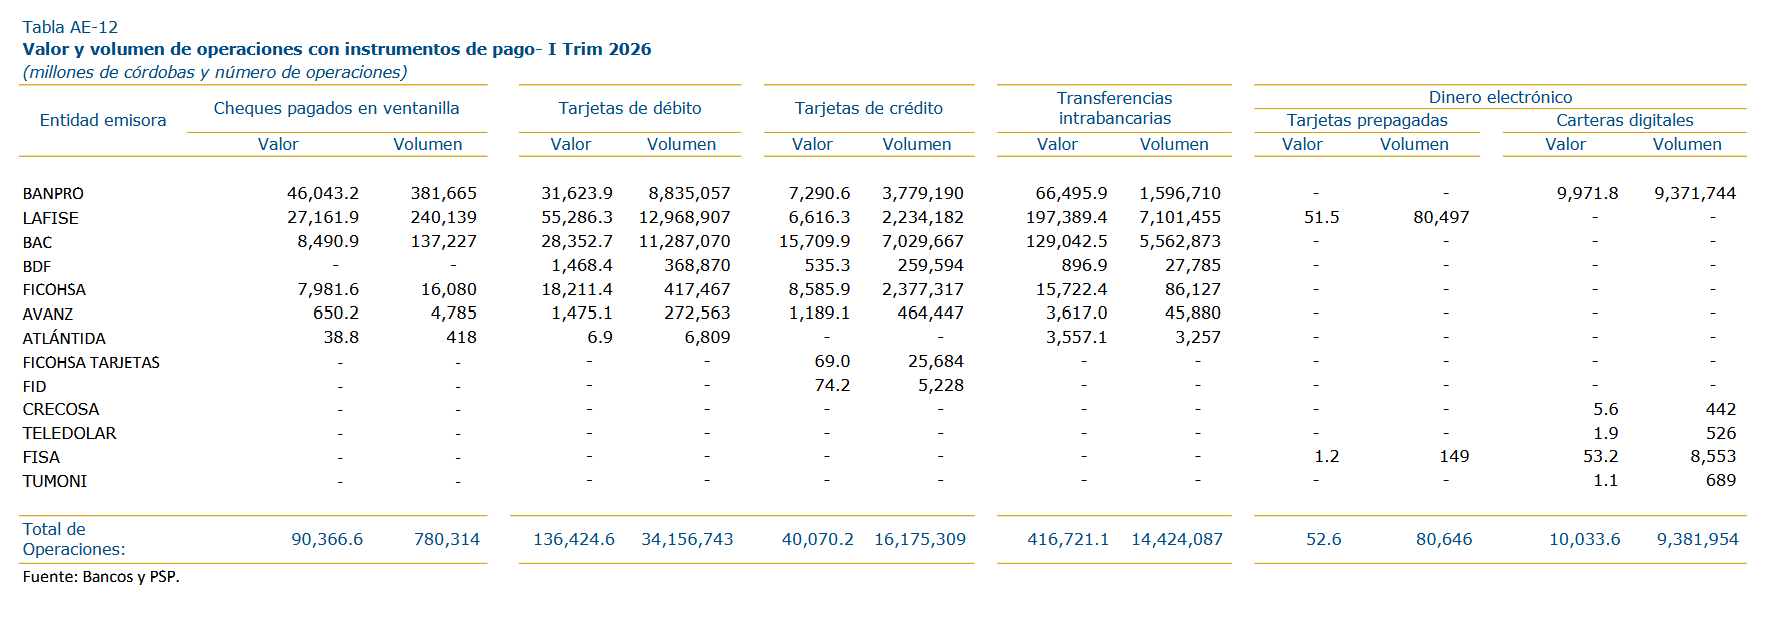
Task: Select the BDF row label
Action: (x=36, y=266)
